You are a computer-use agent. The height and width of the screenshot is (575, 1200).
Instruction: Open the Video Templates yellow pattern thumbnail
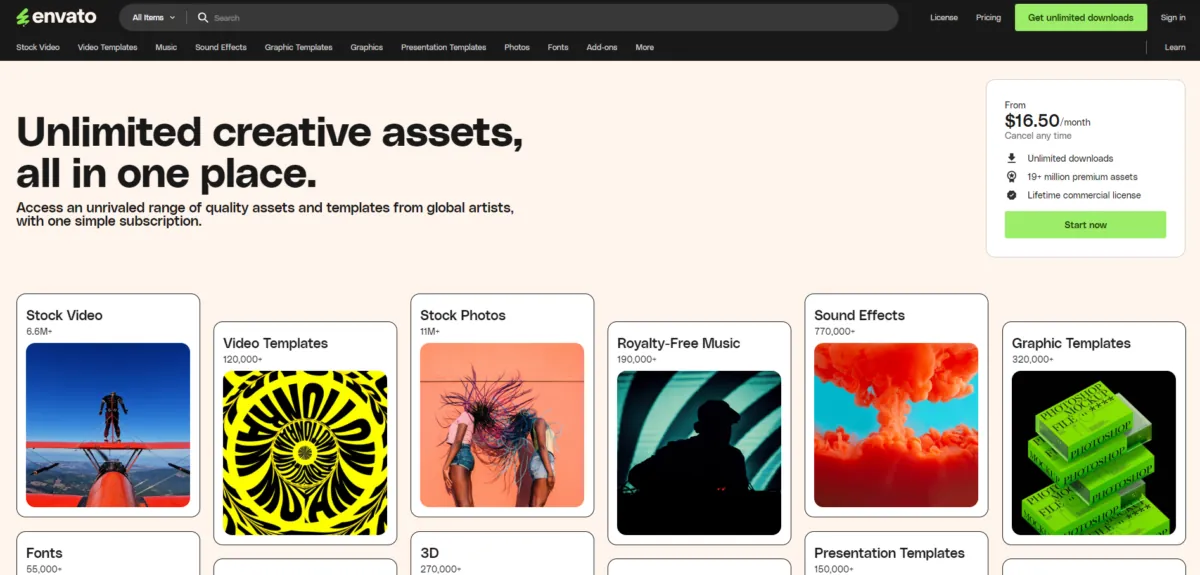(x=305, y=453)
